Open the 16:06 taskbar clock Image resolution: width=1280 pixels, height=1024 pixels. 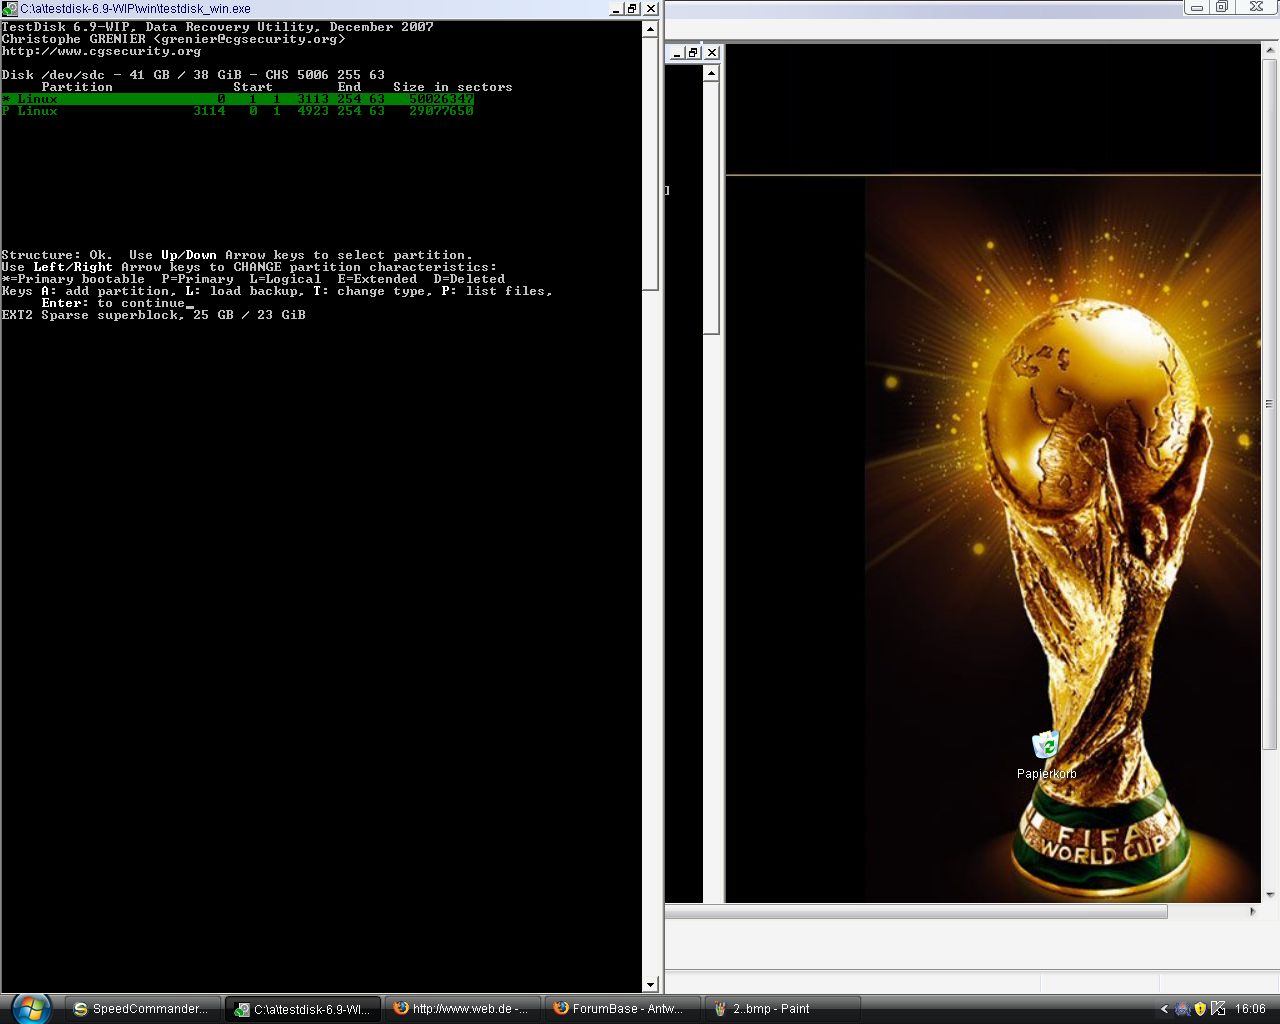1250,1009
